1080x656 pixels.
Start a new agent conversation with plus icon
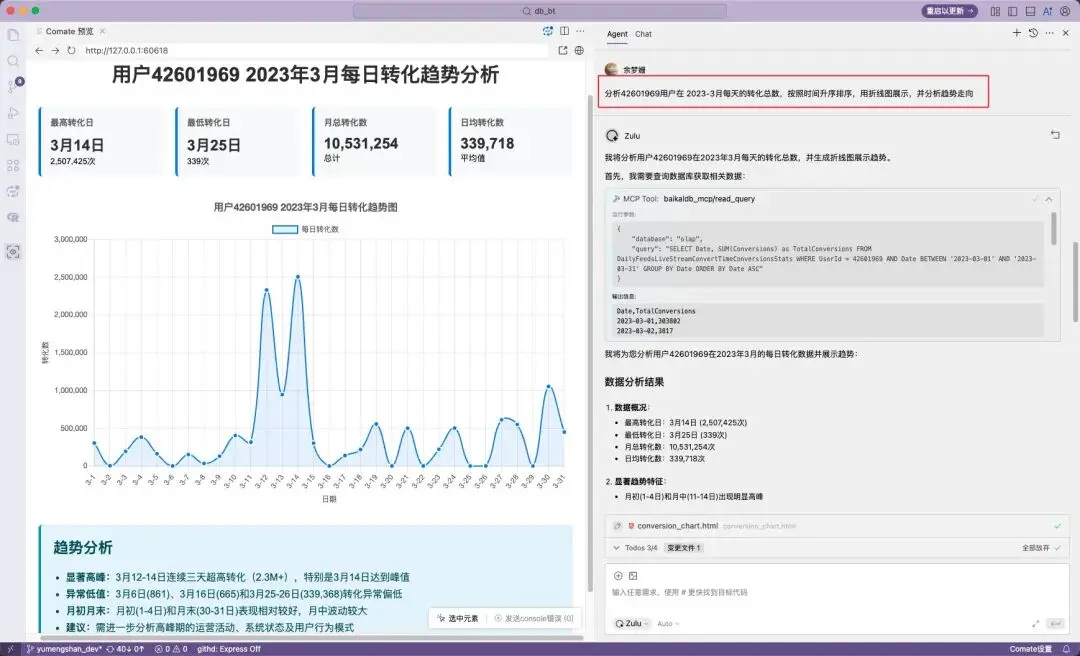1017,32
